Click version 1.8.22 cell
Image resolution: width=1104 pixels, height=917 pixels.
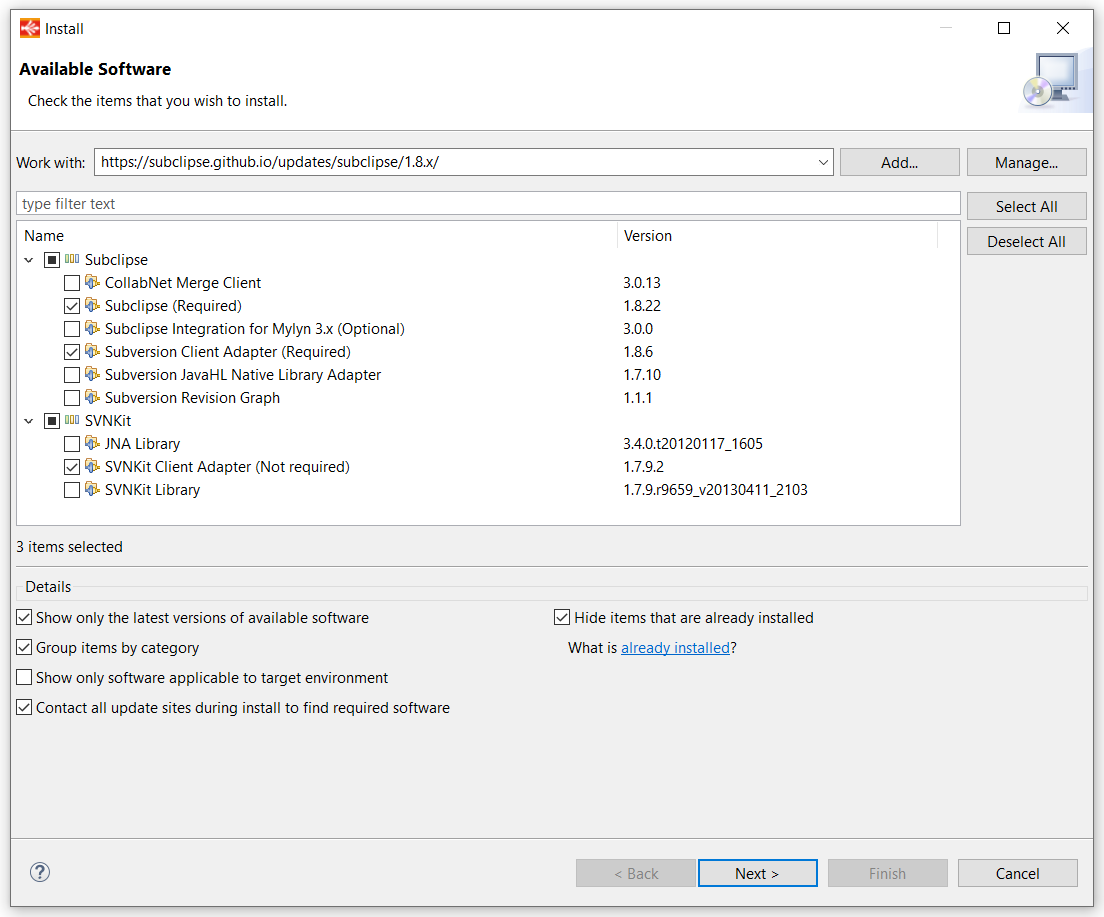coord(642,306)
